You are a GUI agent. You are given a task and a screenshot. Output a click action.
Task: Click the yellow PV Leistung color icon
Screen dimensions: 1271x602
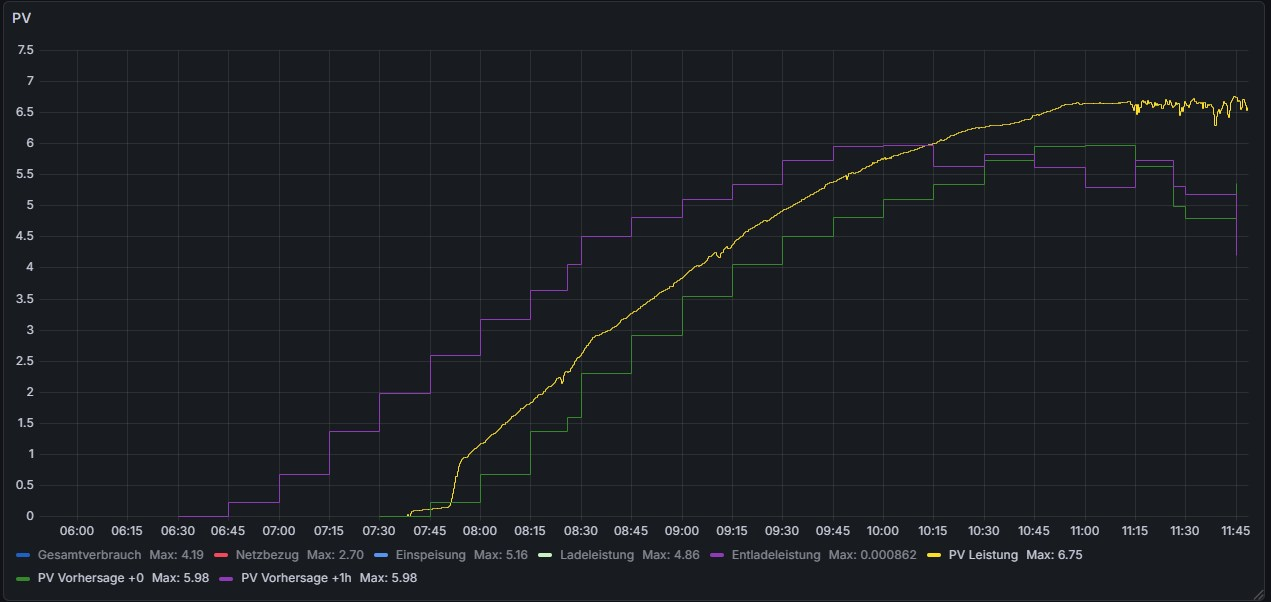(934, 555)
